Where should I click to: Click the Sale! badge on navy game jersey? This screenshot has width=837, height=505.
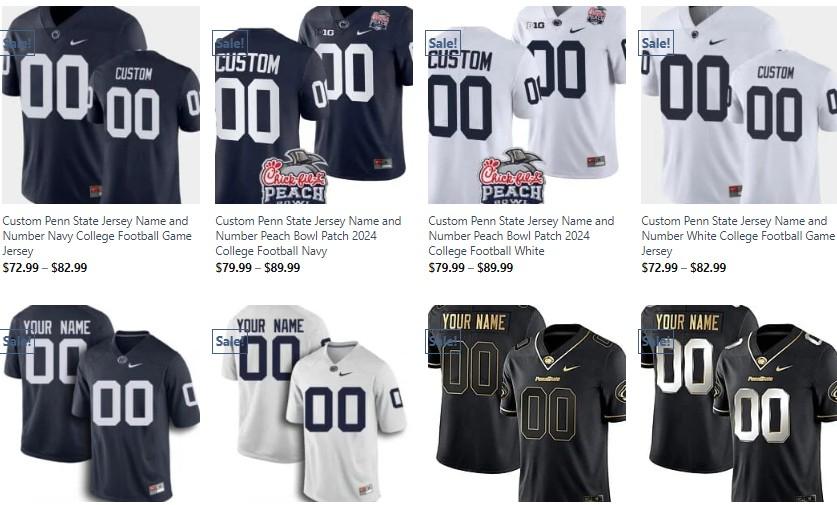click(18, 43)
